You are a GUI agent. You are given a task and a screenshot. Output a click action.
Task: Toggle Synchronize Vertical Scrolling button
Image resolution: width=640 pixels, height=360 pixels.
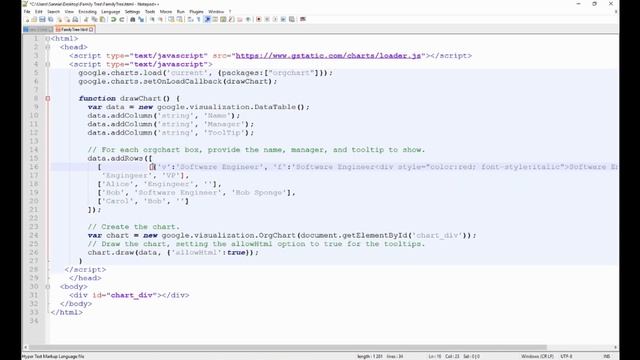(171, 19)
